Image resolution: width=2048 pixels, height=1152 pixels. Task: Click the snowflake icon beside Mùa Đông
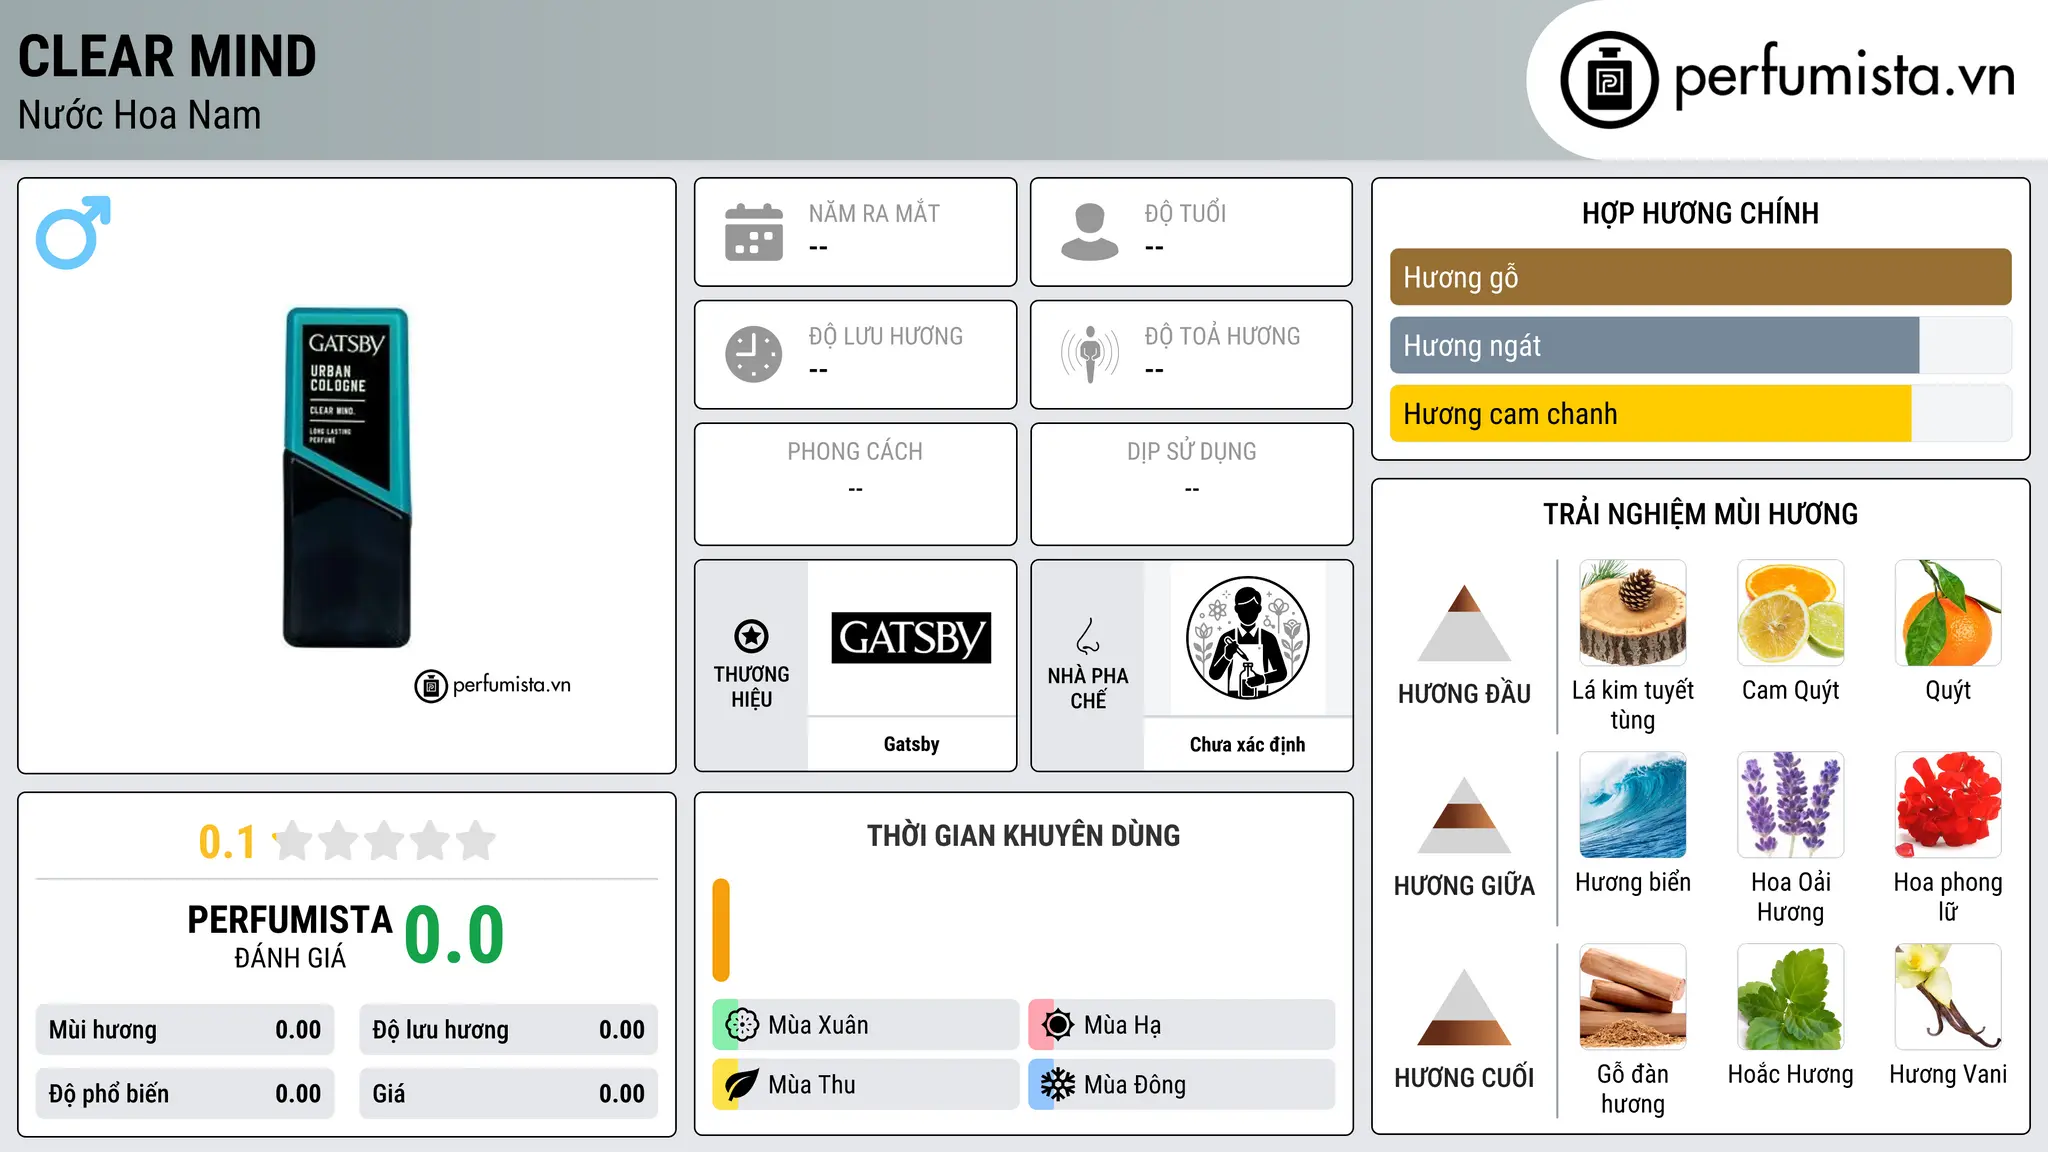(1058, 1085)
